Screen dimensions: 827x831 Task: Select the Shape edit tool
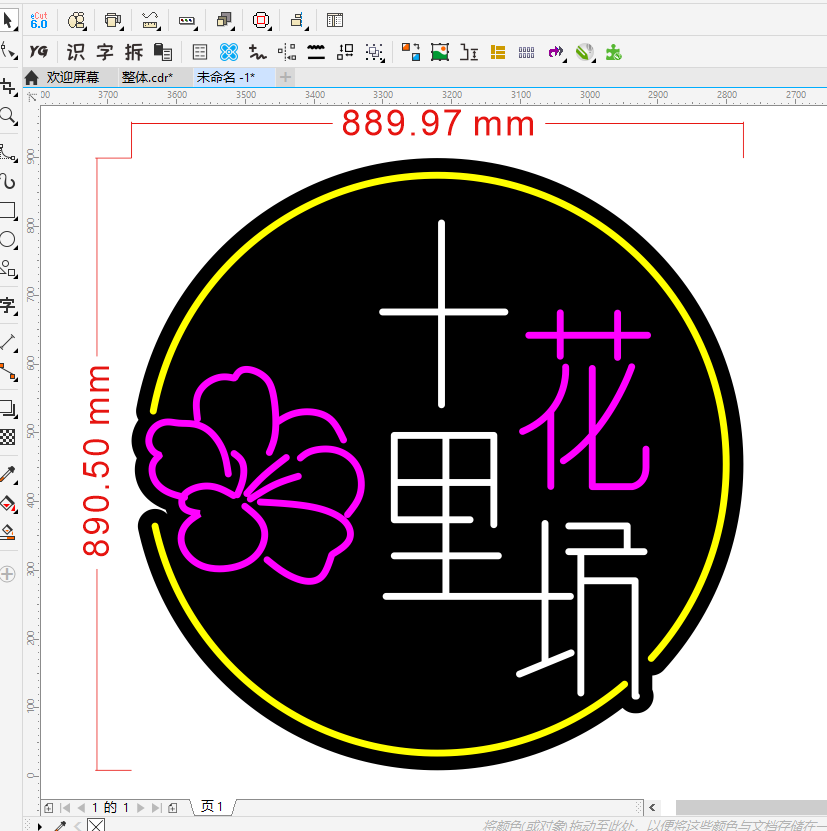pos(8,51)
